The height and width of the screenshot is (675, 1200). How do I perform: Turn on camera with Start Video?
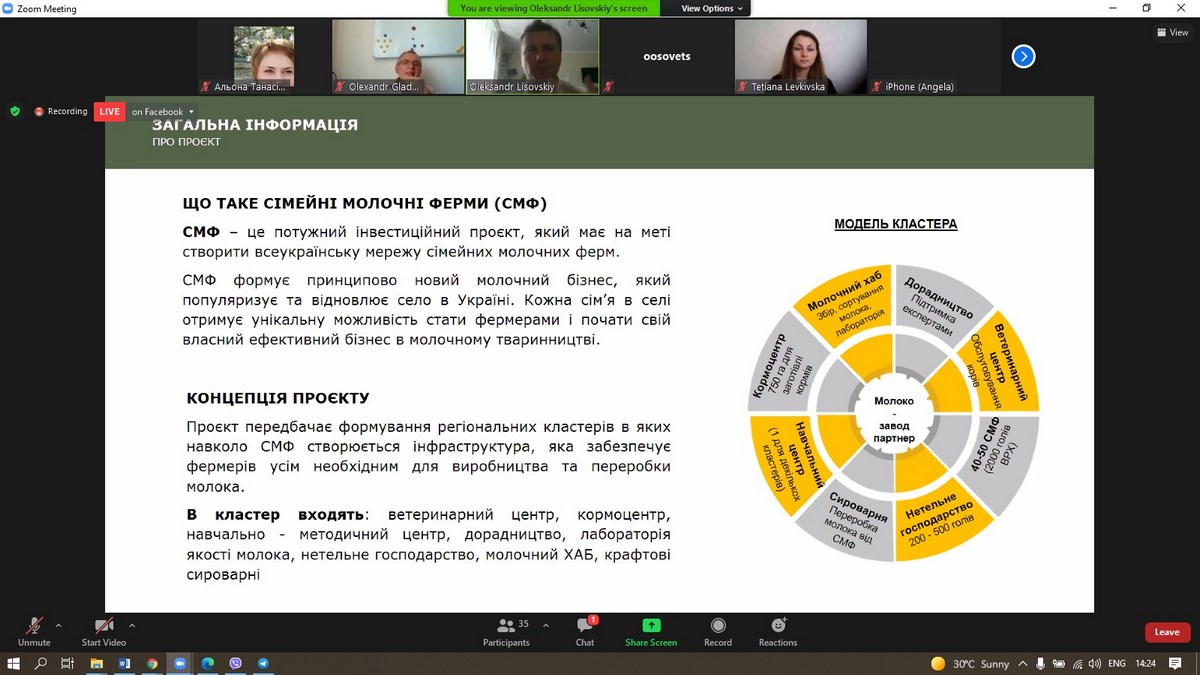pos(104,626)
